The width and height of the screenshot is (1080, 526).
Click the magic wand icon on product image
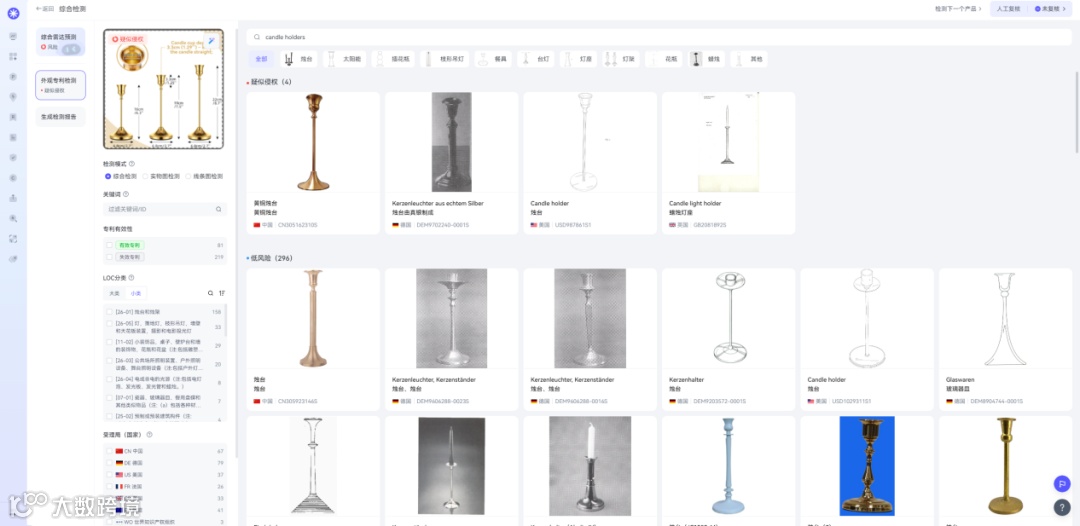click(x=213, y=41)
